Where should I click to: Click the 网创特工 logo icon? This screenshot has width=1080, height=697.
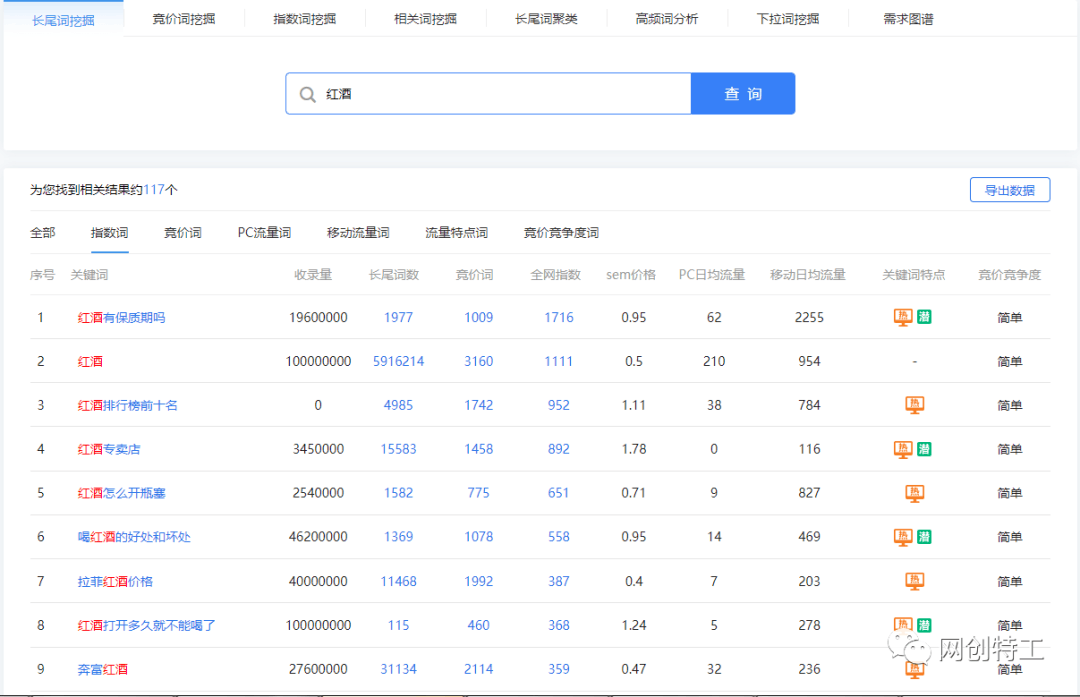tap(911, 650)
